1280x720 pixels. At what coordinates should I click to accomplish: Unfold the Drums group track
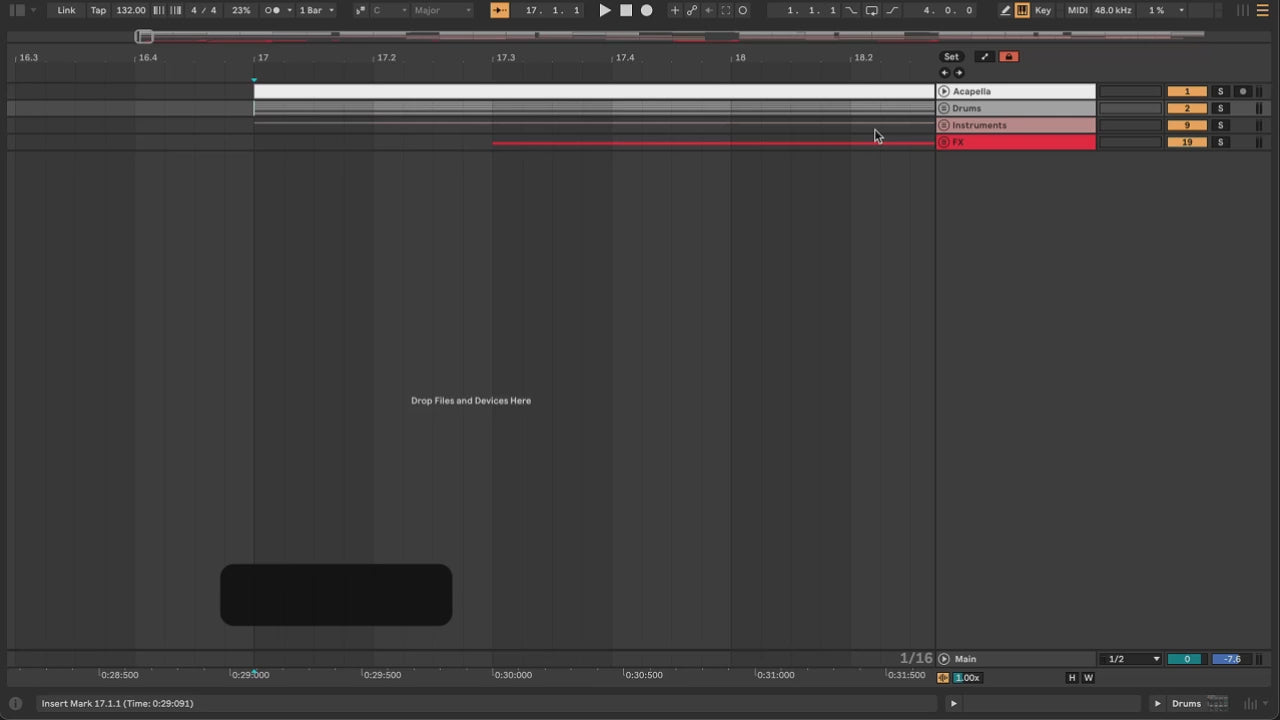pos(943,108)
